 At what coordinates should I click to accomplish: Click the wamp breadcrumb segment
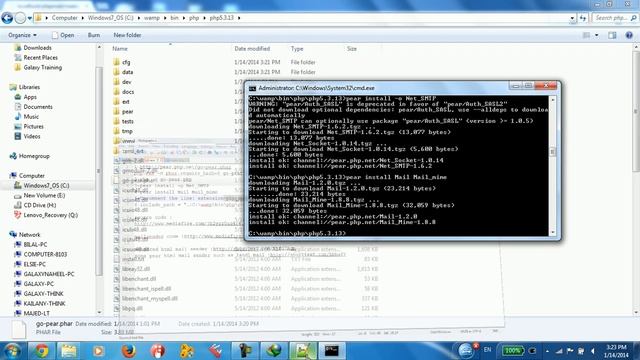[x=151, y=18]
